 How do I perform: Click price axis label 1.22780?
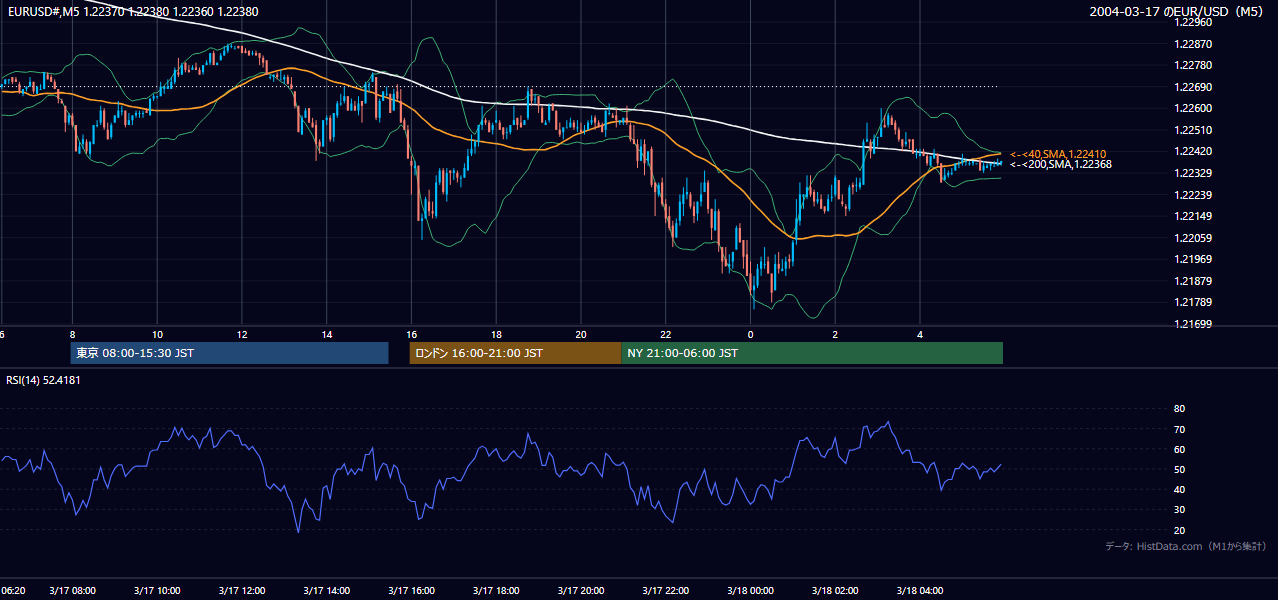pos(1193,66)
